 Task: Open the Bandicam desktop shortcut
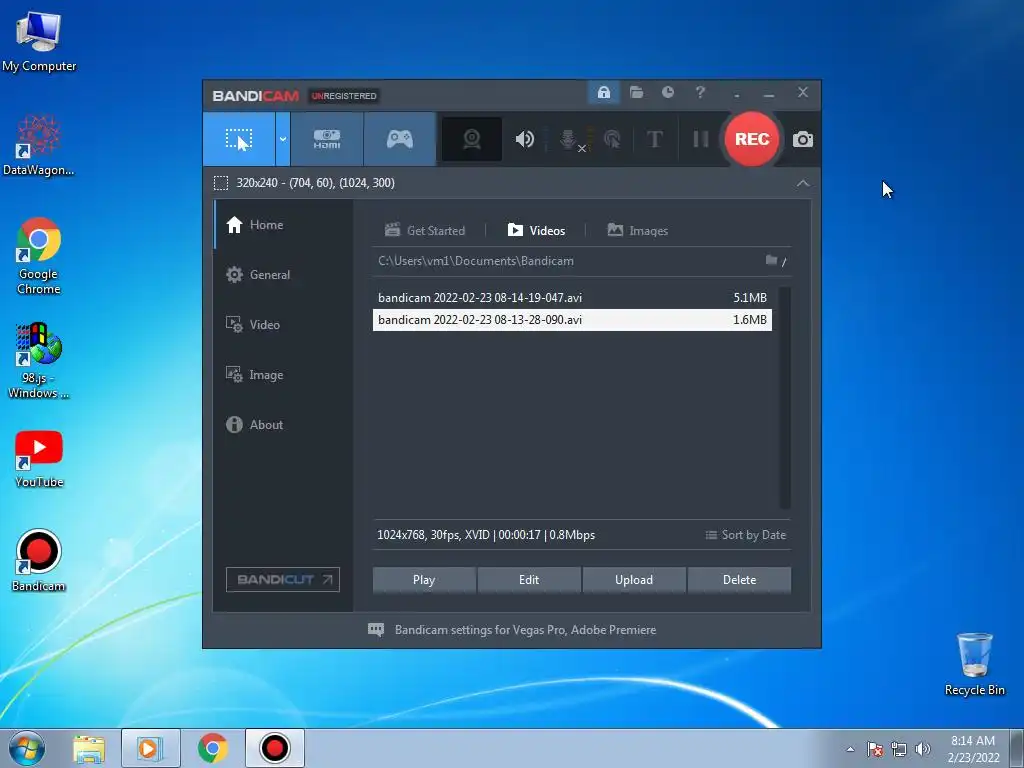(x=39, y=560)
